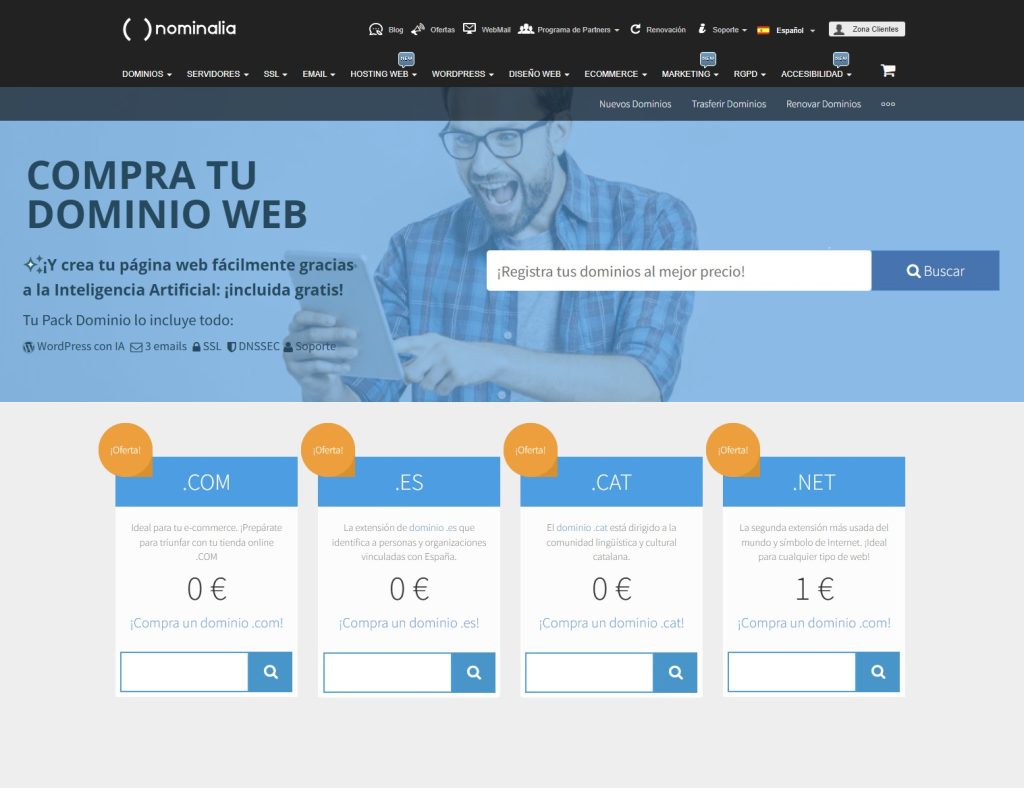The width and height of the screenshot is (1024, 788).
Task: Open the ECOMMERCE menu
Action: click(x=615, y=74)
